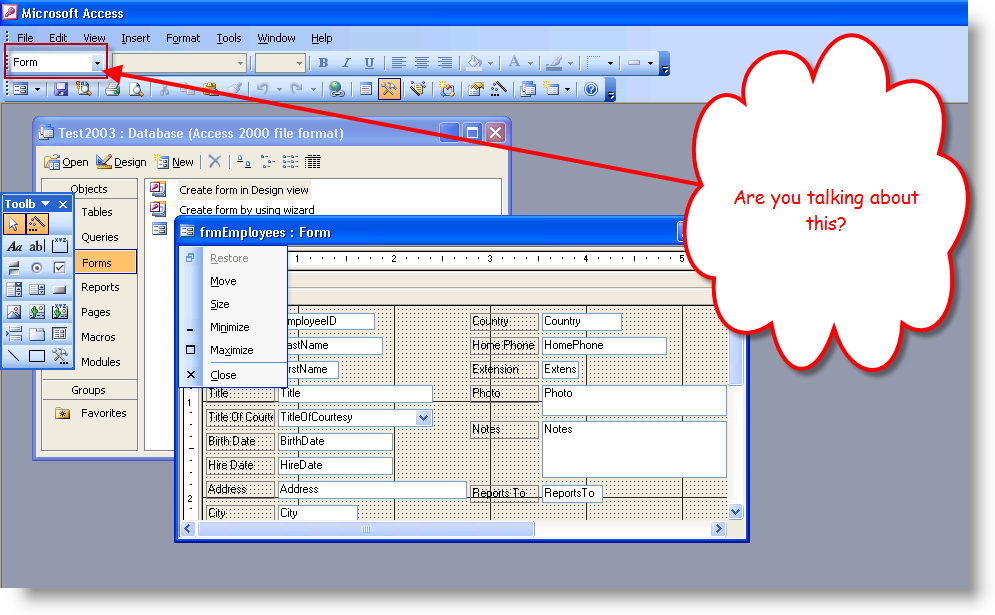The image size is (995, 615).
Task: Click the Fill/Back Color bucket
Action: point(474,63)
